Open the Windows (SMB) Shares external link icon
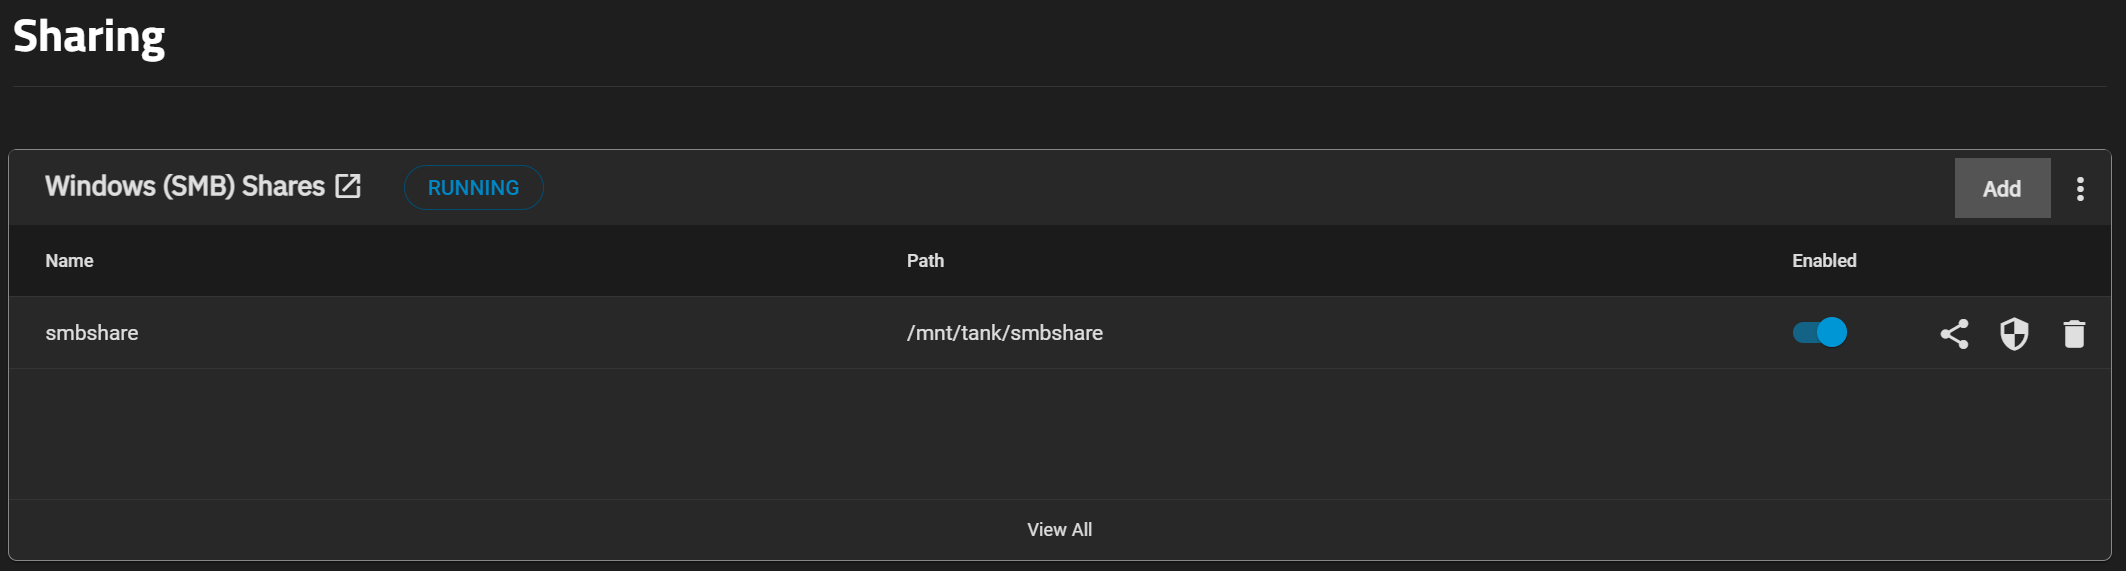 click(x=348, y=186)
